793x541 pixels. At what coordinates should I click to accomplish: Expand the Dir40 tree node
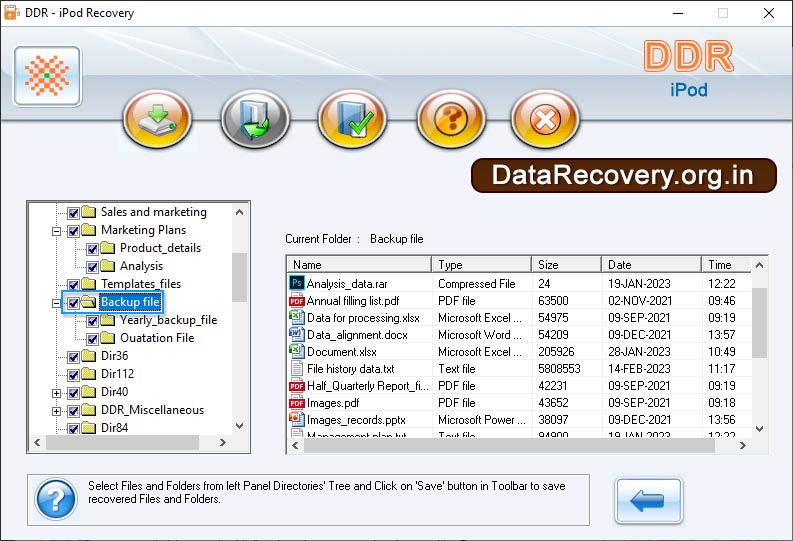point(57,393)
